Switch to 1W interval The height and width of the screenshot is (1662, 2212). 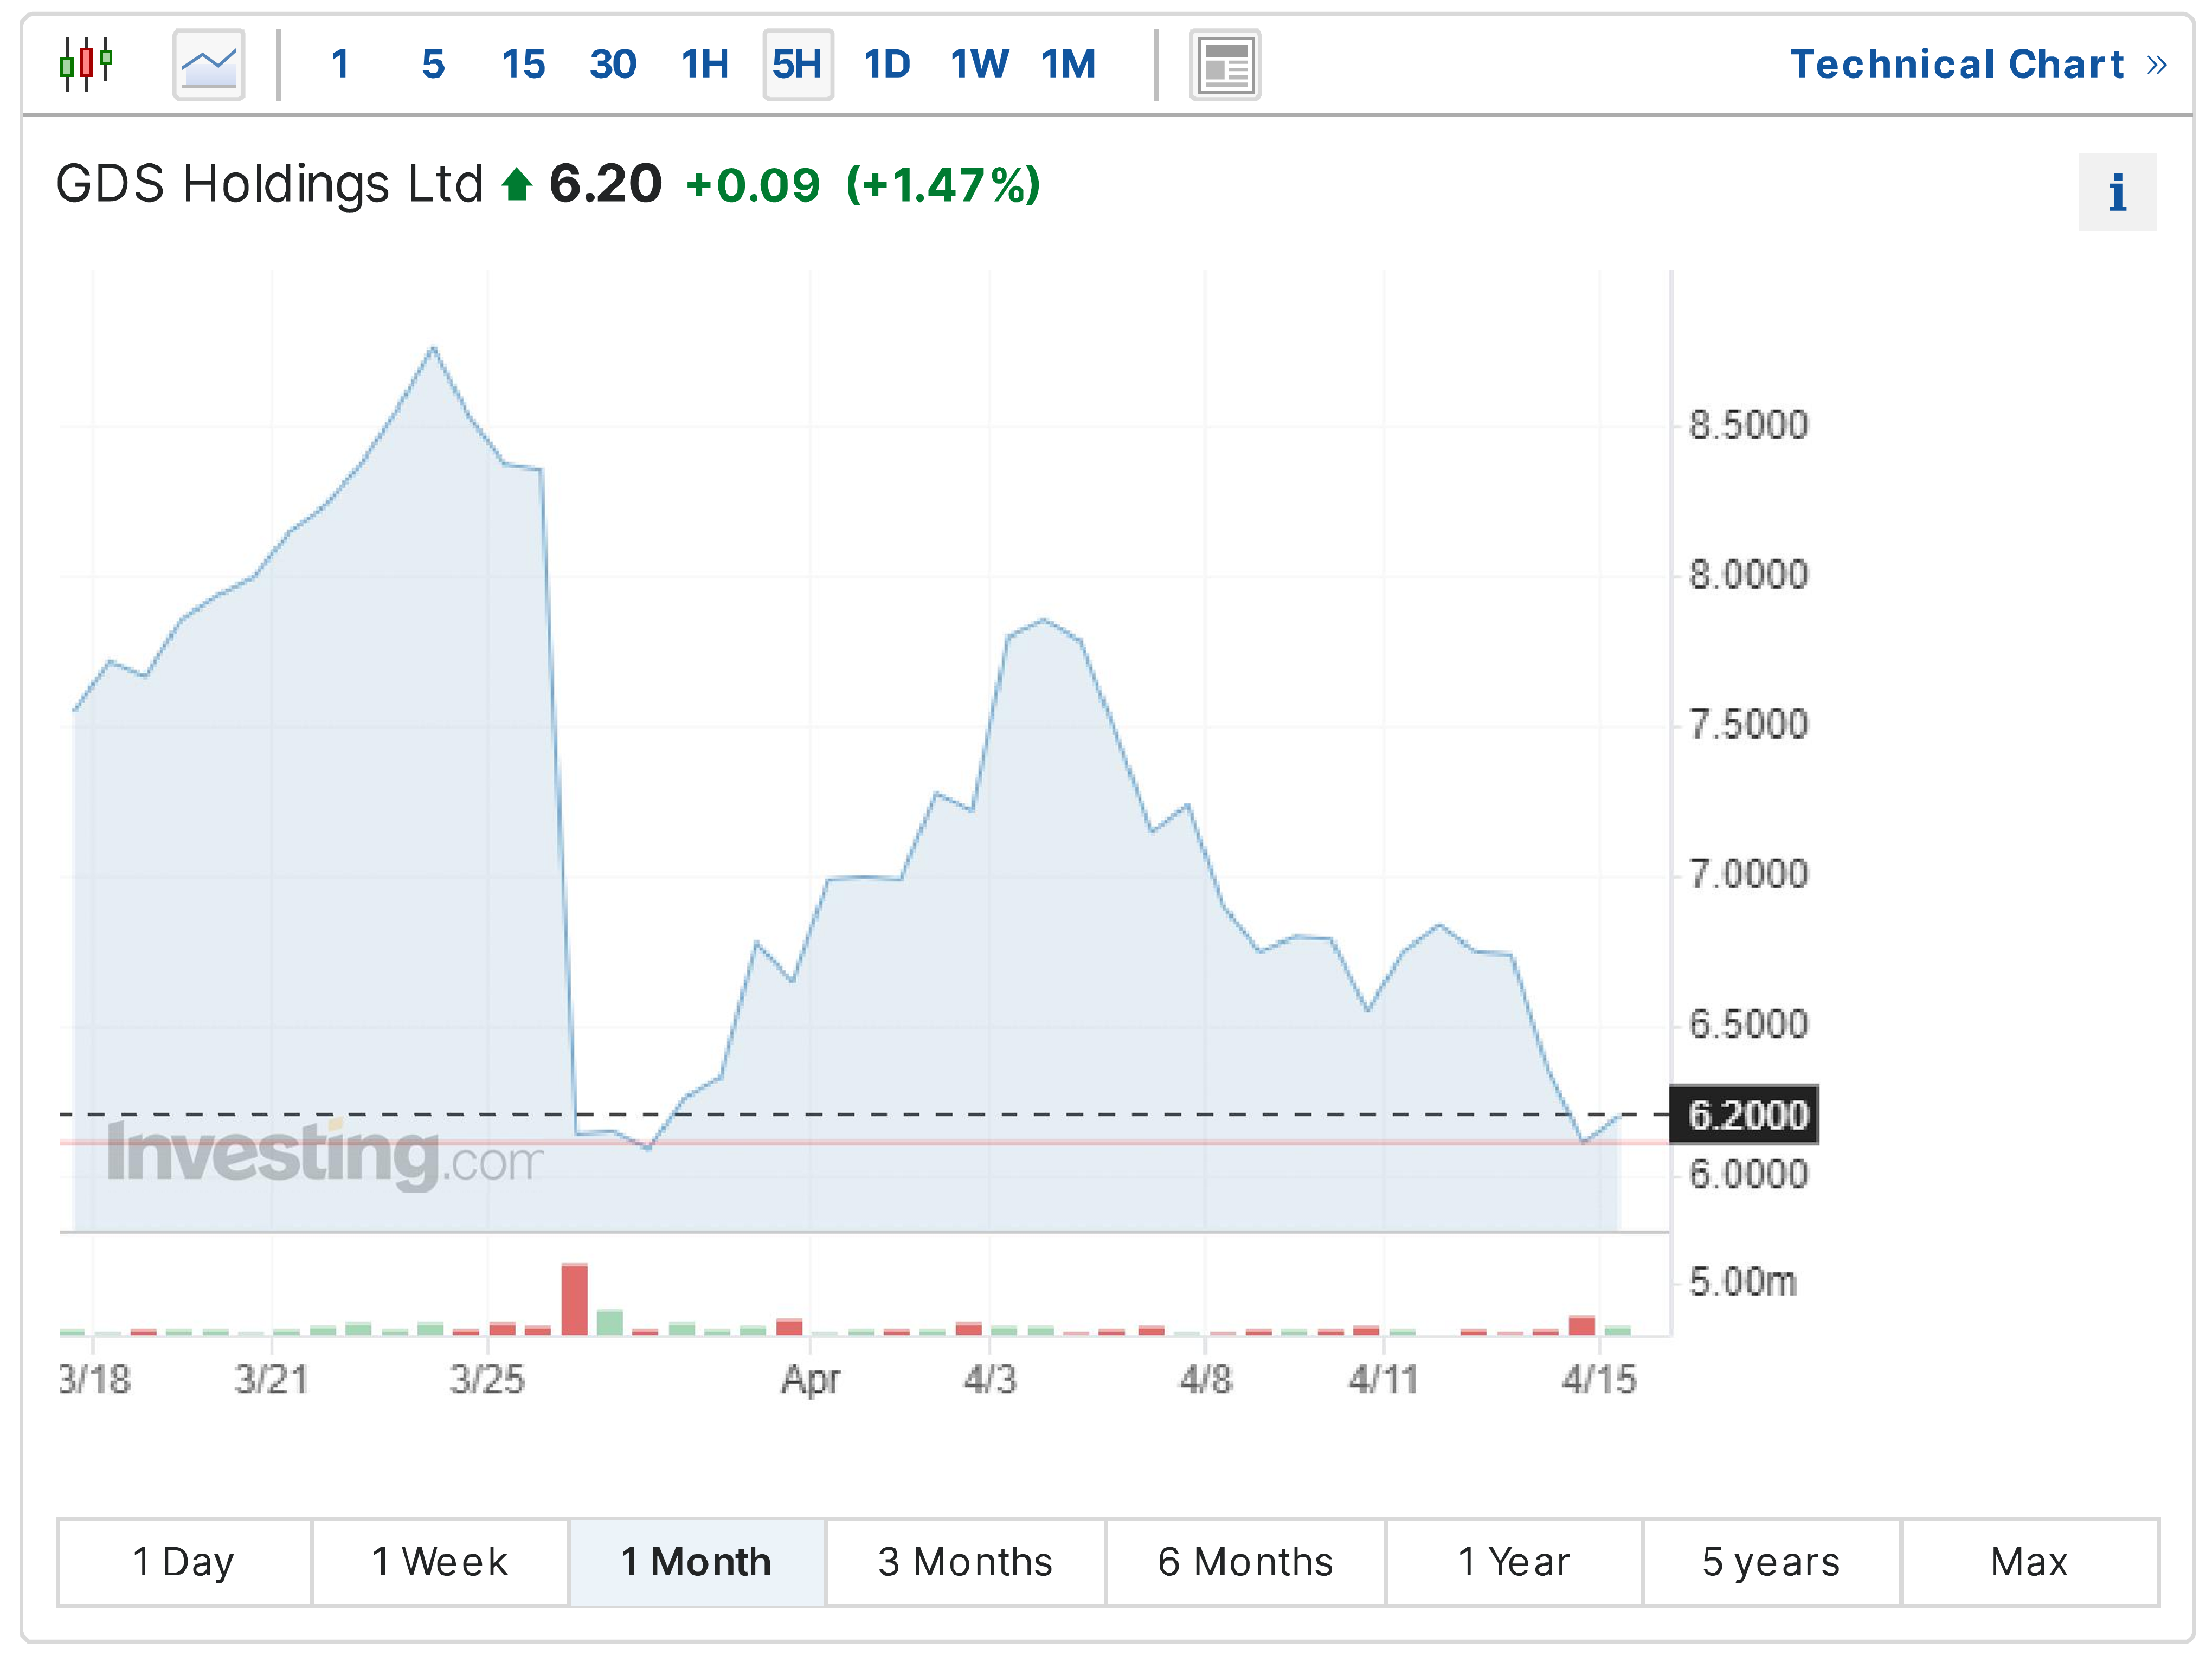click(x=979, y=65)
